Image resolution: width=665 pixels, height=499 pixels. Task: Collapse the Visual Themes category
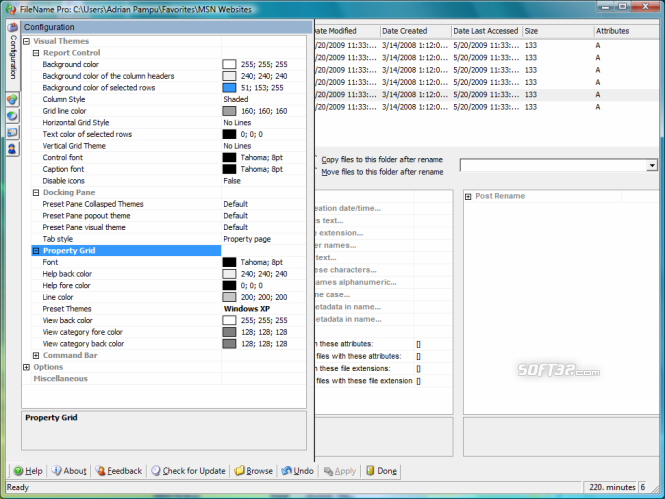point(26,41)
